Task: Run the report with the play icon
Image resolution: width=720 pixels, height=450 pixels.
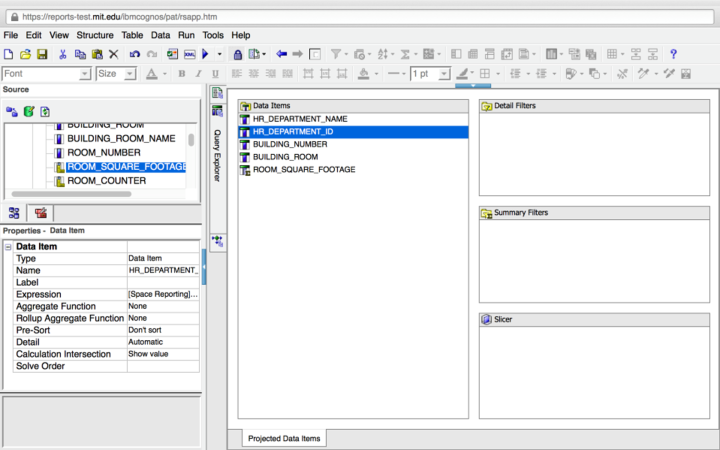Action: click(205, 54)
